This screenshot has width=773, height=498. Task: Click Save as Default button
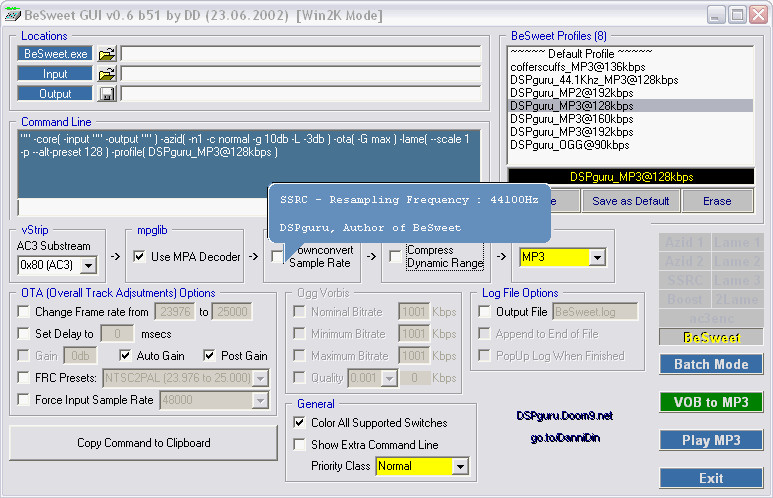click(631, 201)
